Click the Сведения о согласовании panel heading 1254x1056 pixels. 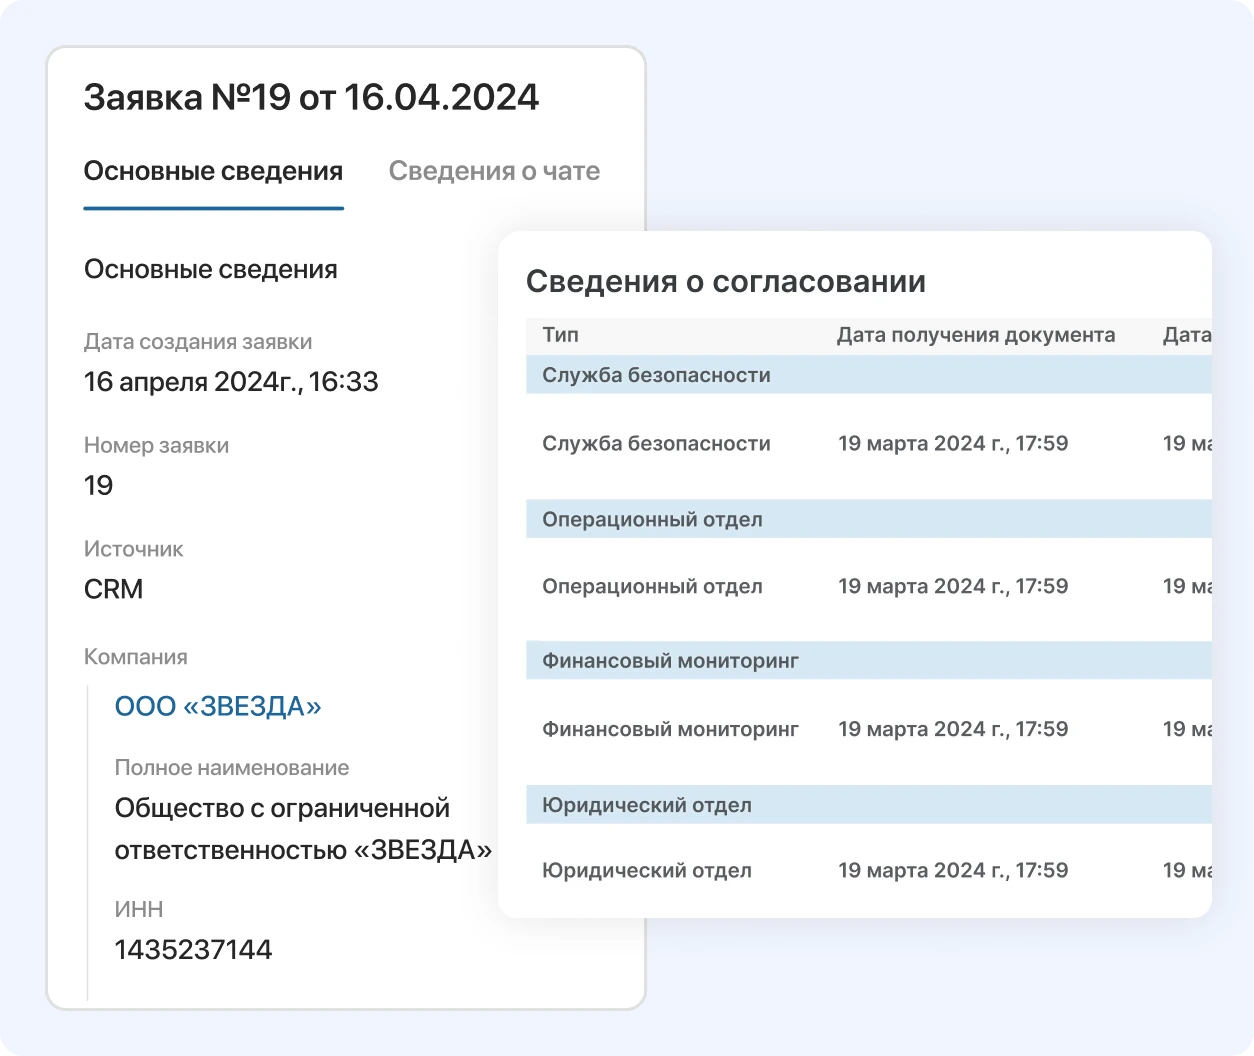pyautogui.click(x=725, y=281)
